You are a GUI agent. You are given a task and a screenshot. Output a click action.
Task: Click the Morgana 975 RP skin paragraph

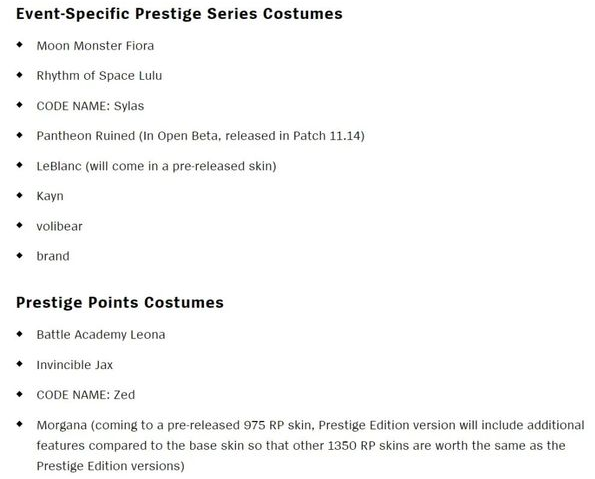310,446
